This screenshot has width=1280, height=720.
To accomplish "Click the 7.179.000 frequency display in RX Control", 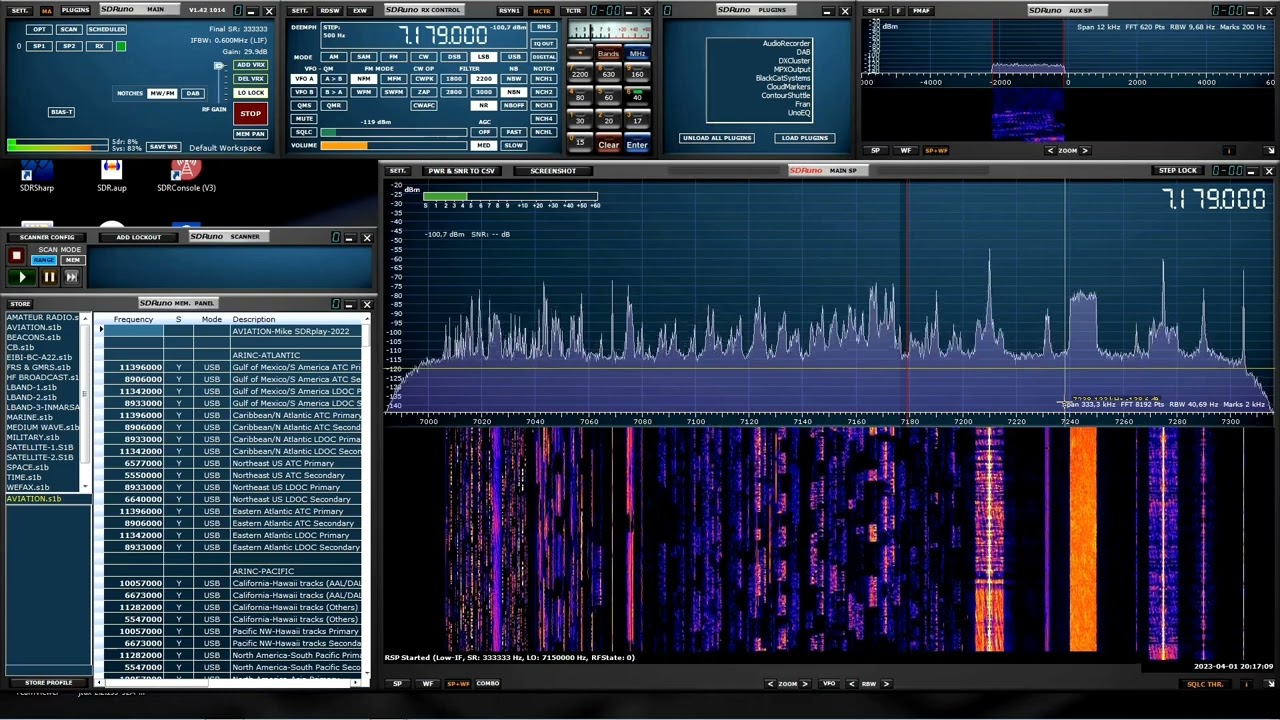I will coord(442,36).
